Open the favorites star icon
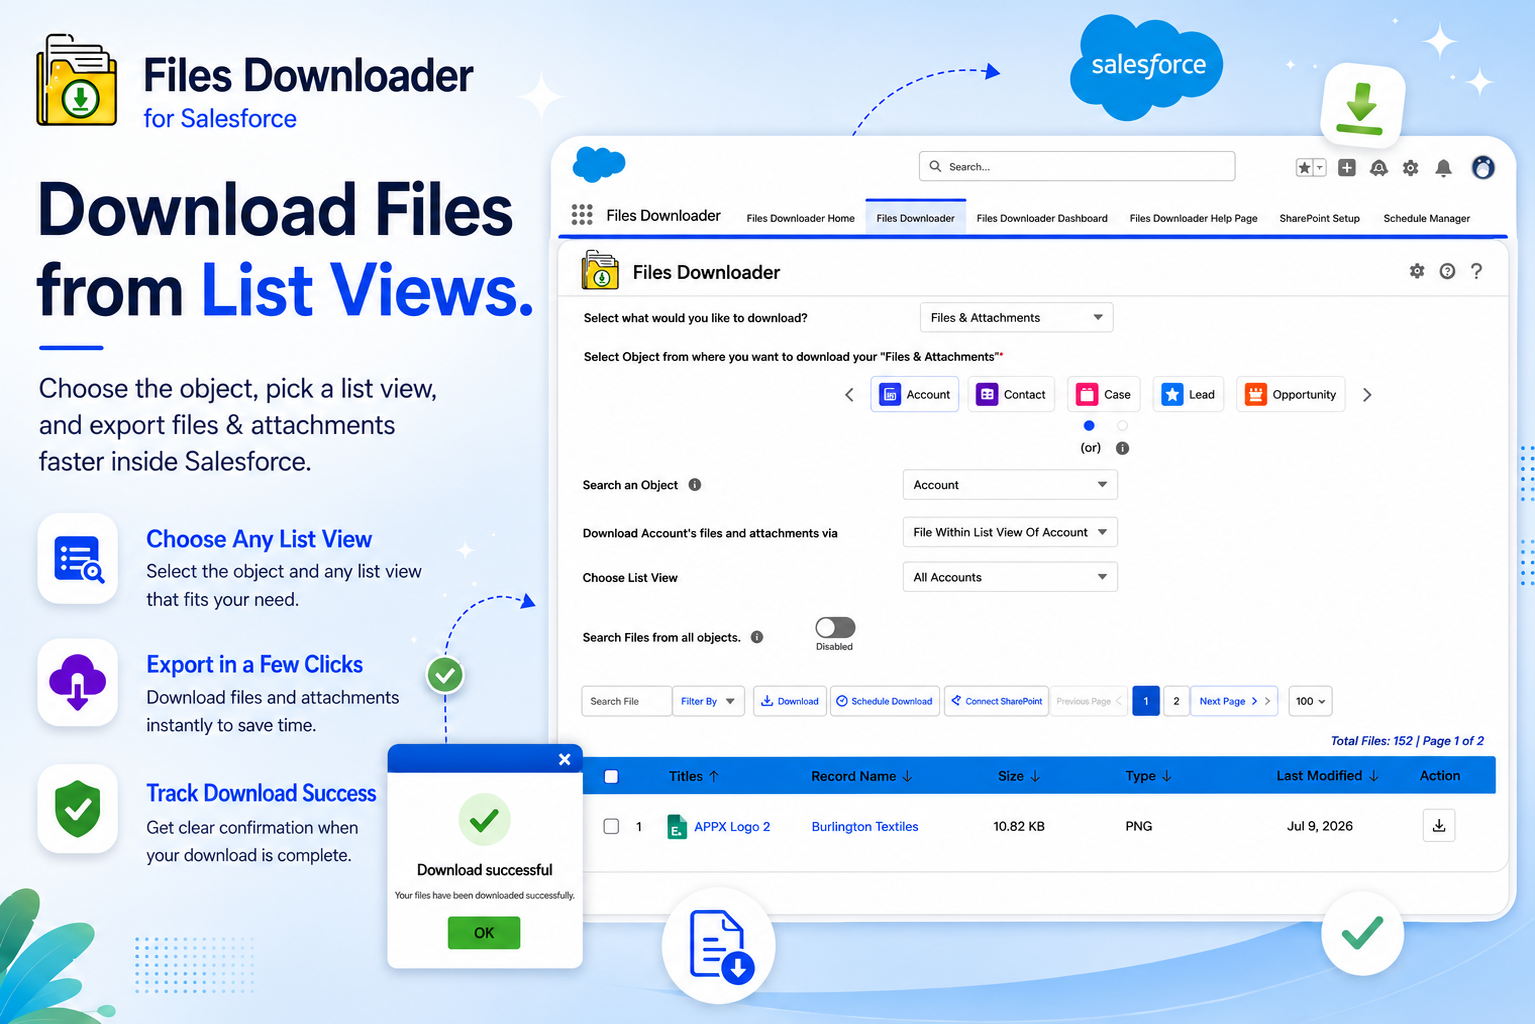Viewport: 1535px width, 1024px height. click(x=1304, y=168)
